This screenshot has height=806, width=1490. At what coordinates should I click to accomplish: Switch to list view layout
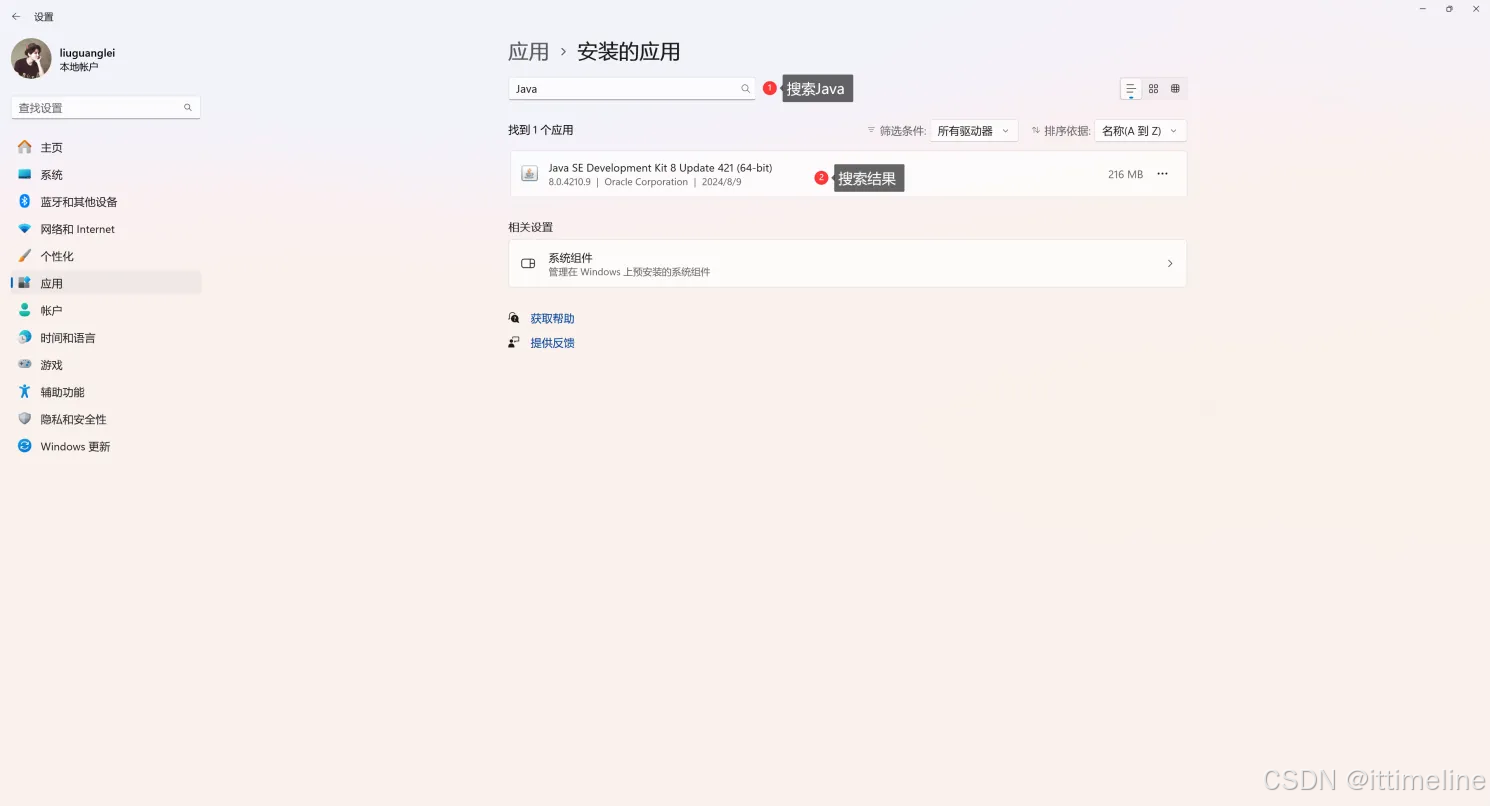coord(1131,89)
